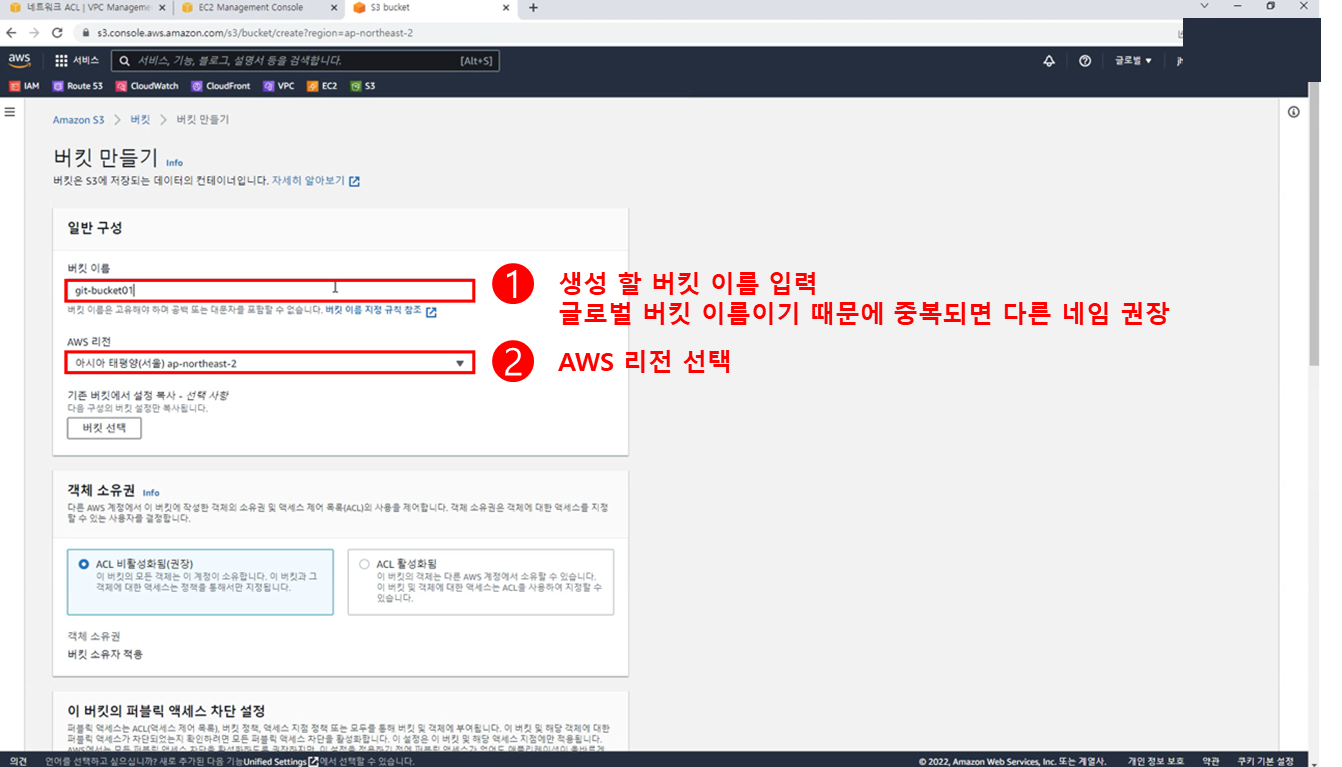This screenshot has width=1342, height=767.
Task: Select ACL 활성화됨 radio option
Action: click(364, 564)
